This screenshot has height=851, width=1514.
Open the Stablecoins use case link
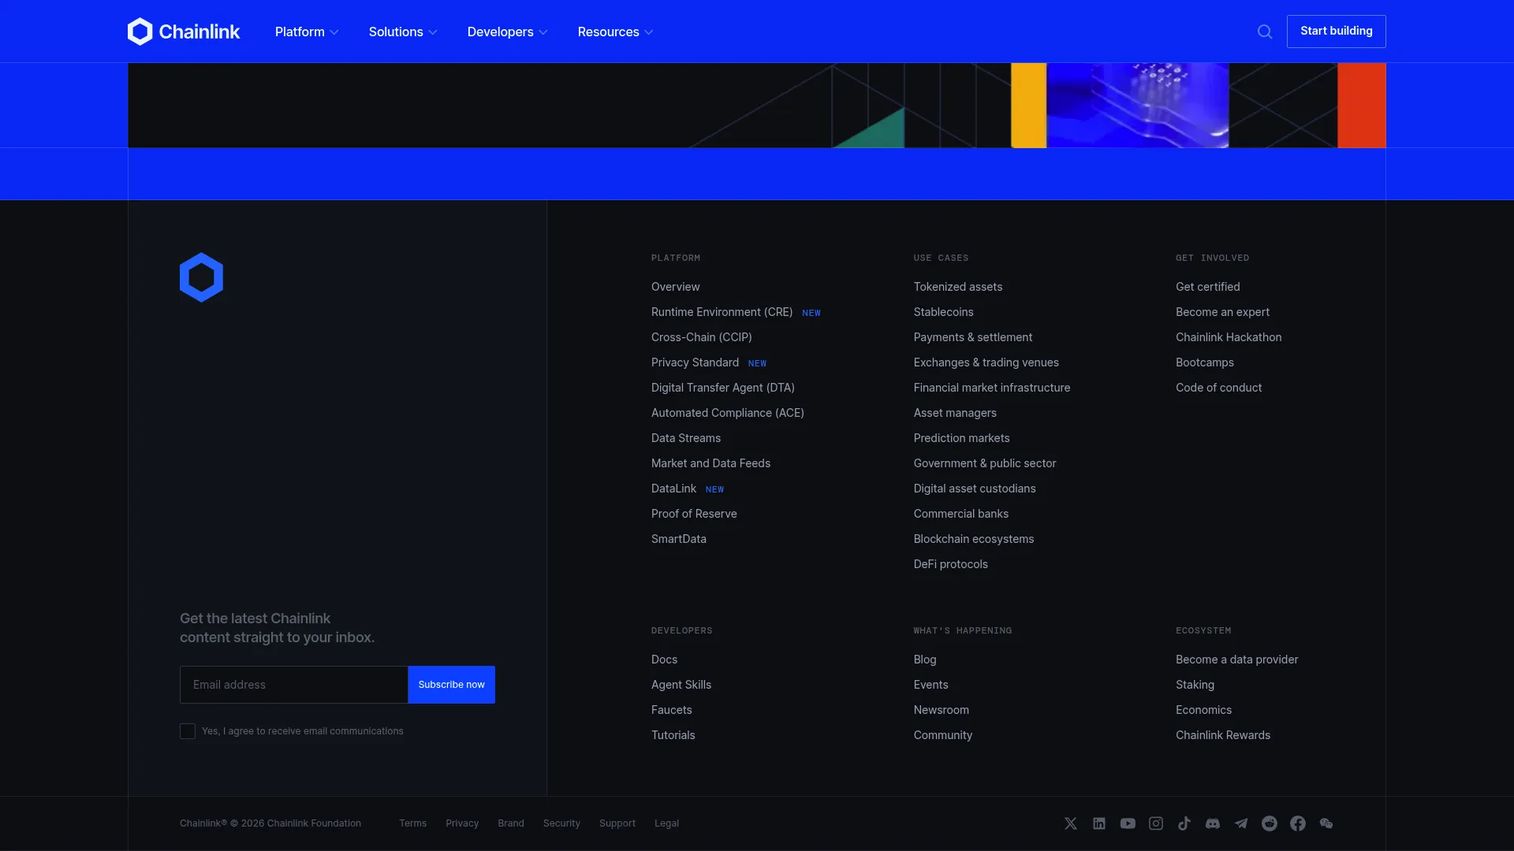click(943, 312)
